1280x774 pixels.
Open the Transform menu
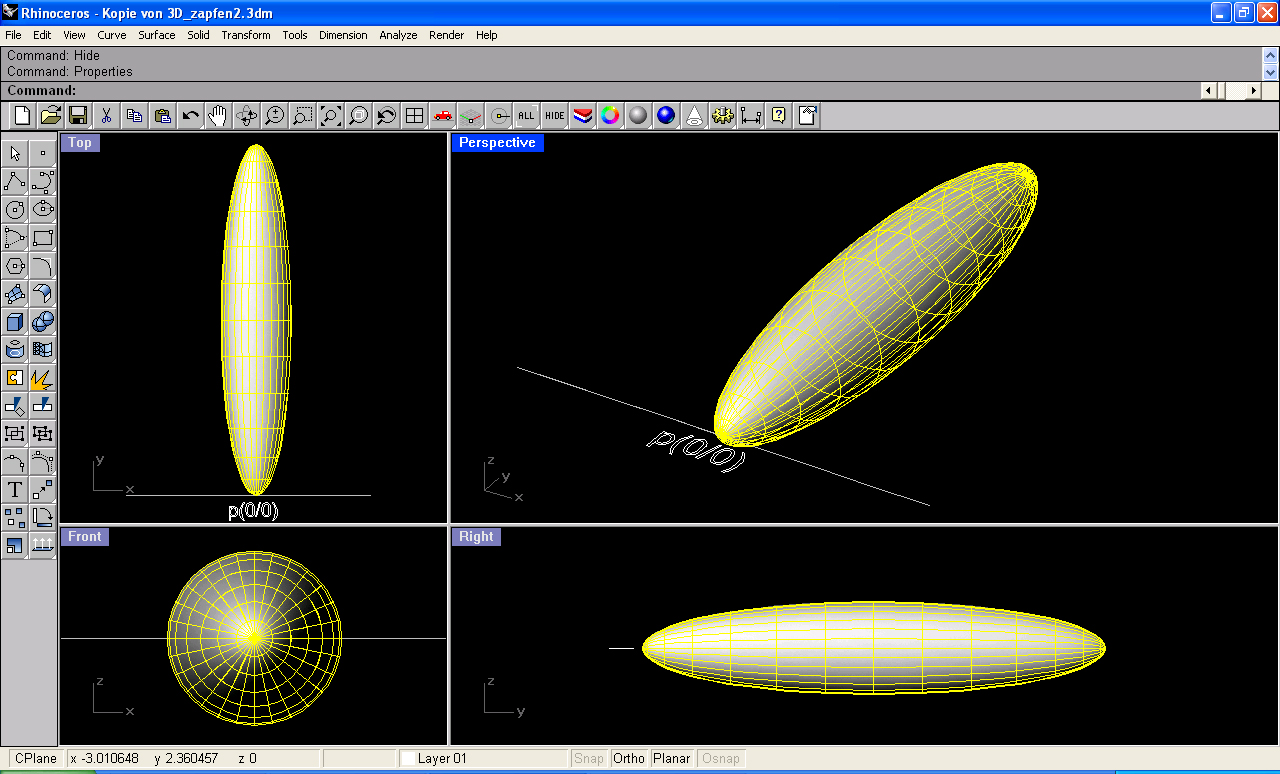246,35
